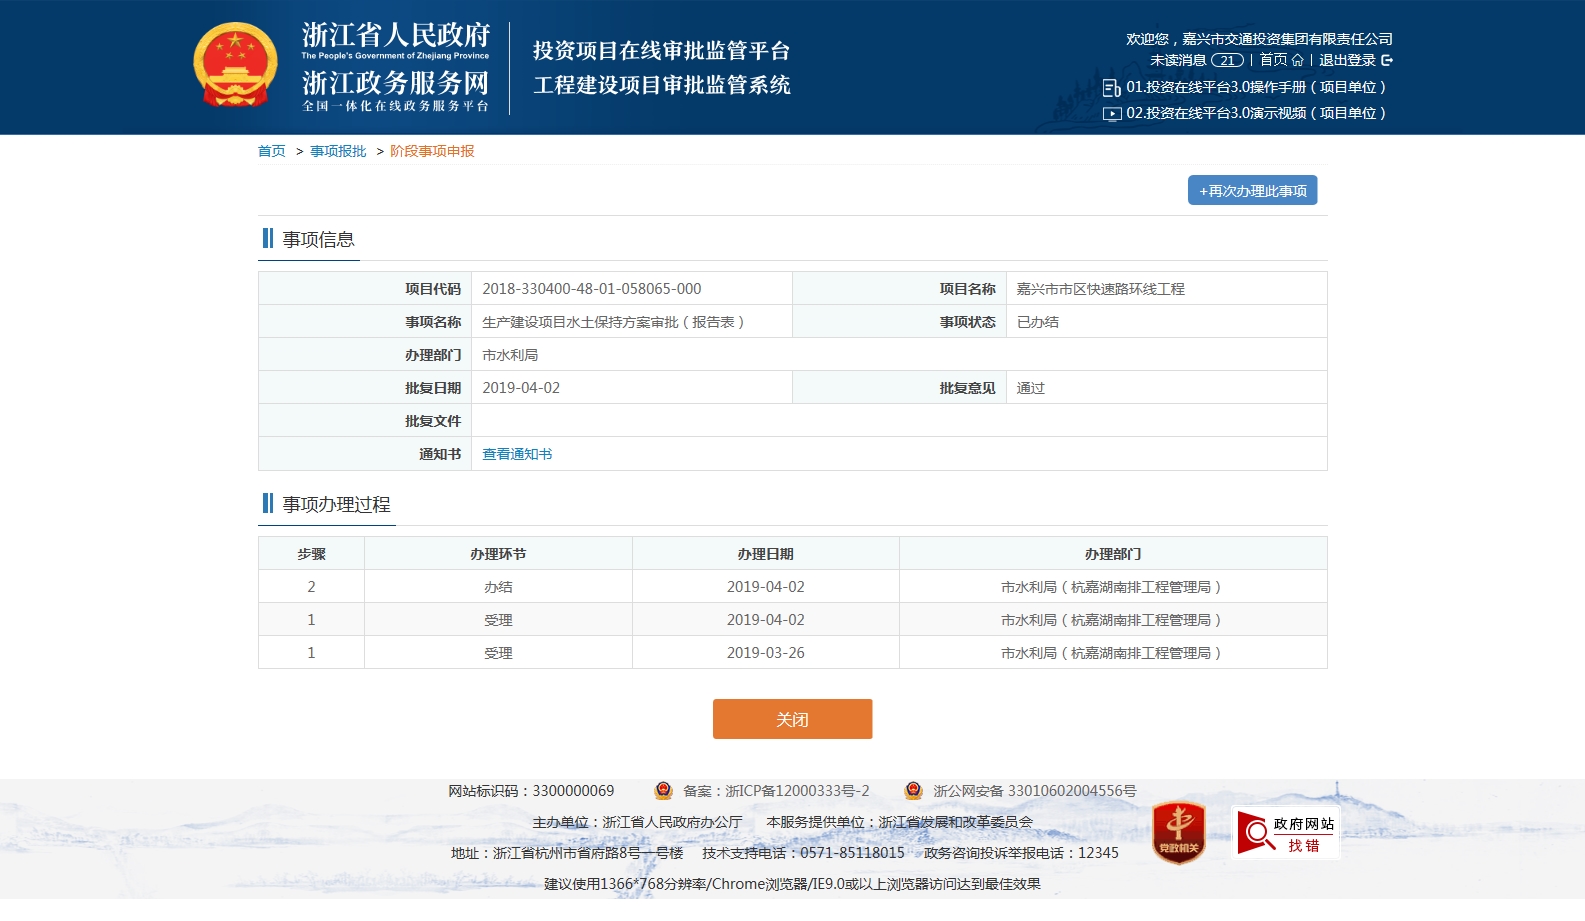1585x921 pixels.
Task: Click the emblem icon beside ICP备案 number
Action: (x=663, y=791)
